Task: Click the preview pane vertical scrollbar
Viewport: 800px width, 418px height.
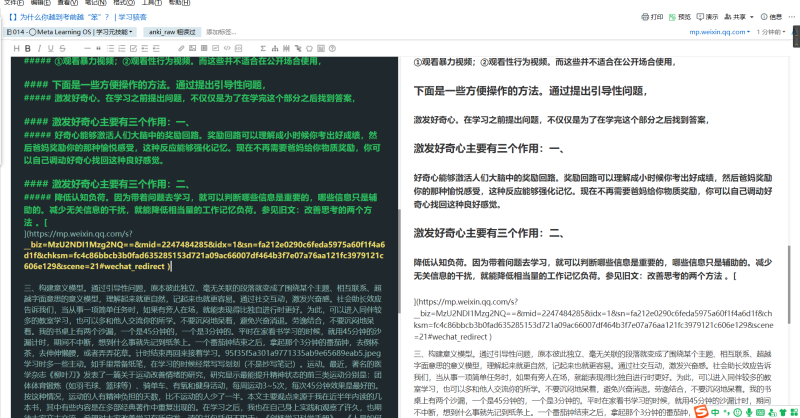Action: 789,284
